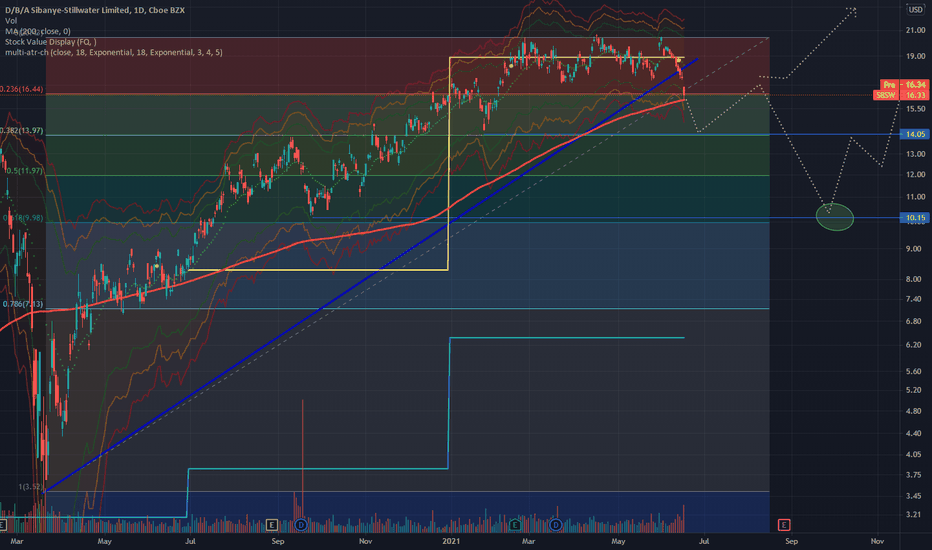Click the 11.00 price axis value

click(x=915, y=197)
